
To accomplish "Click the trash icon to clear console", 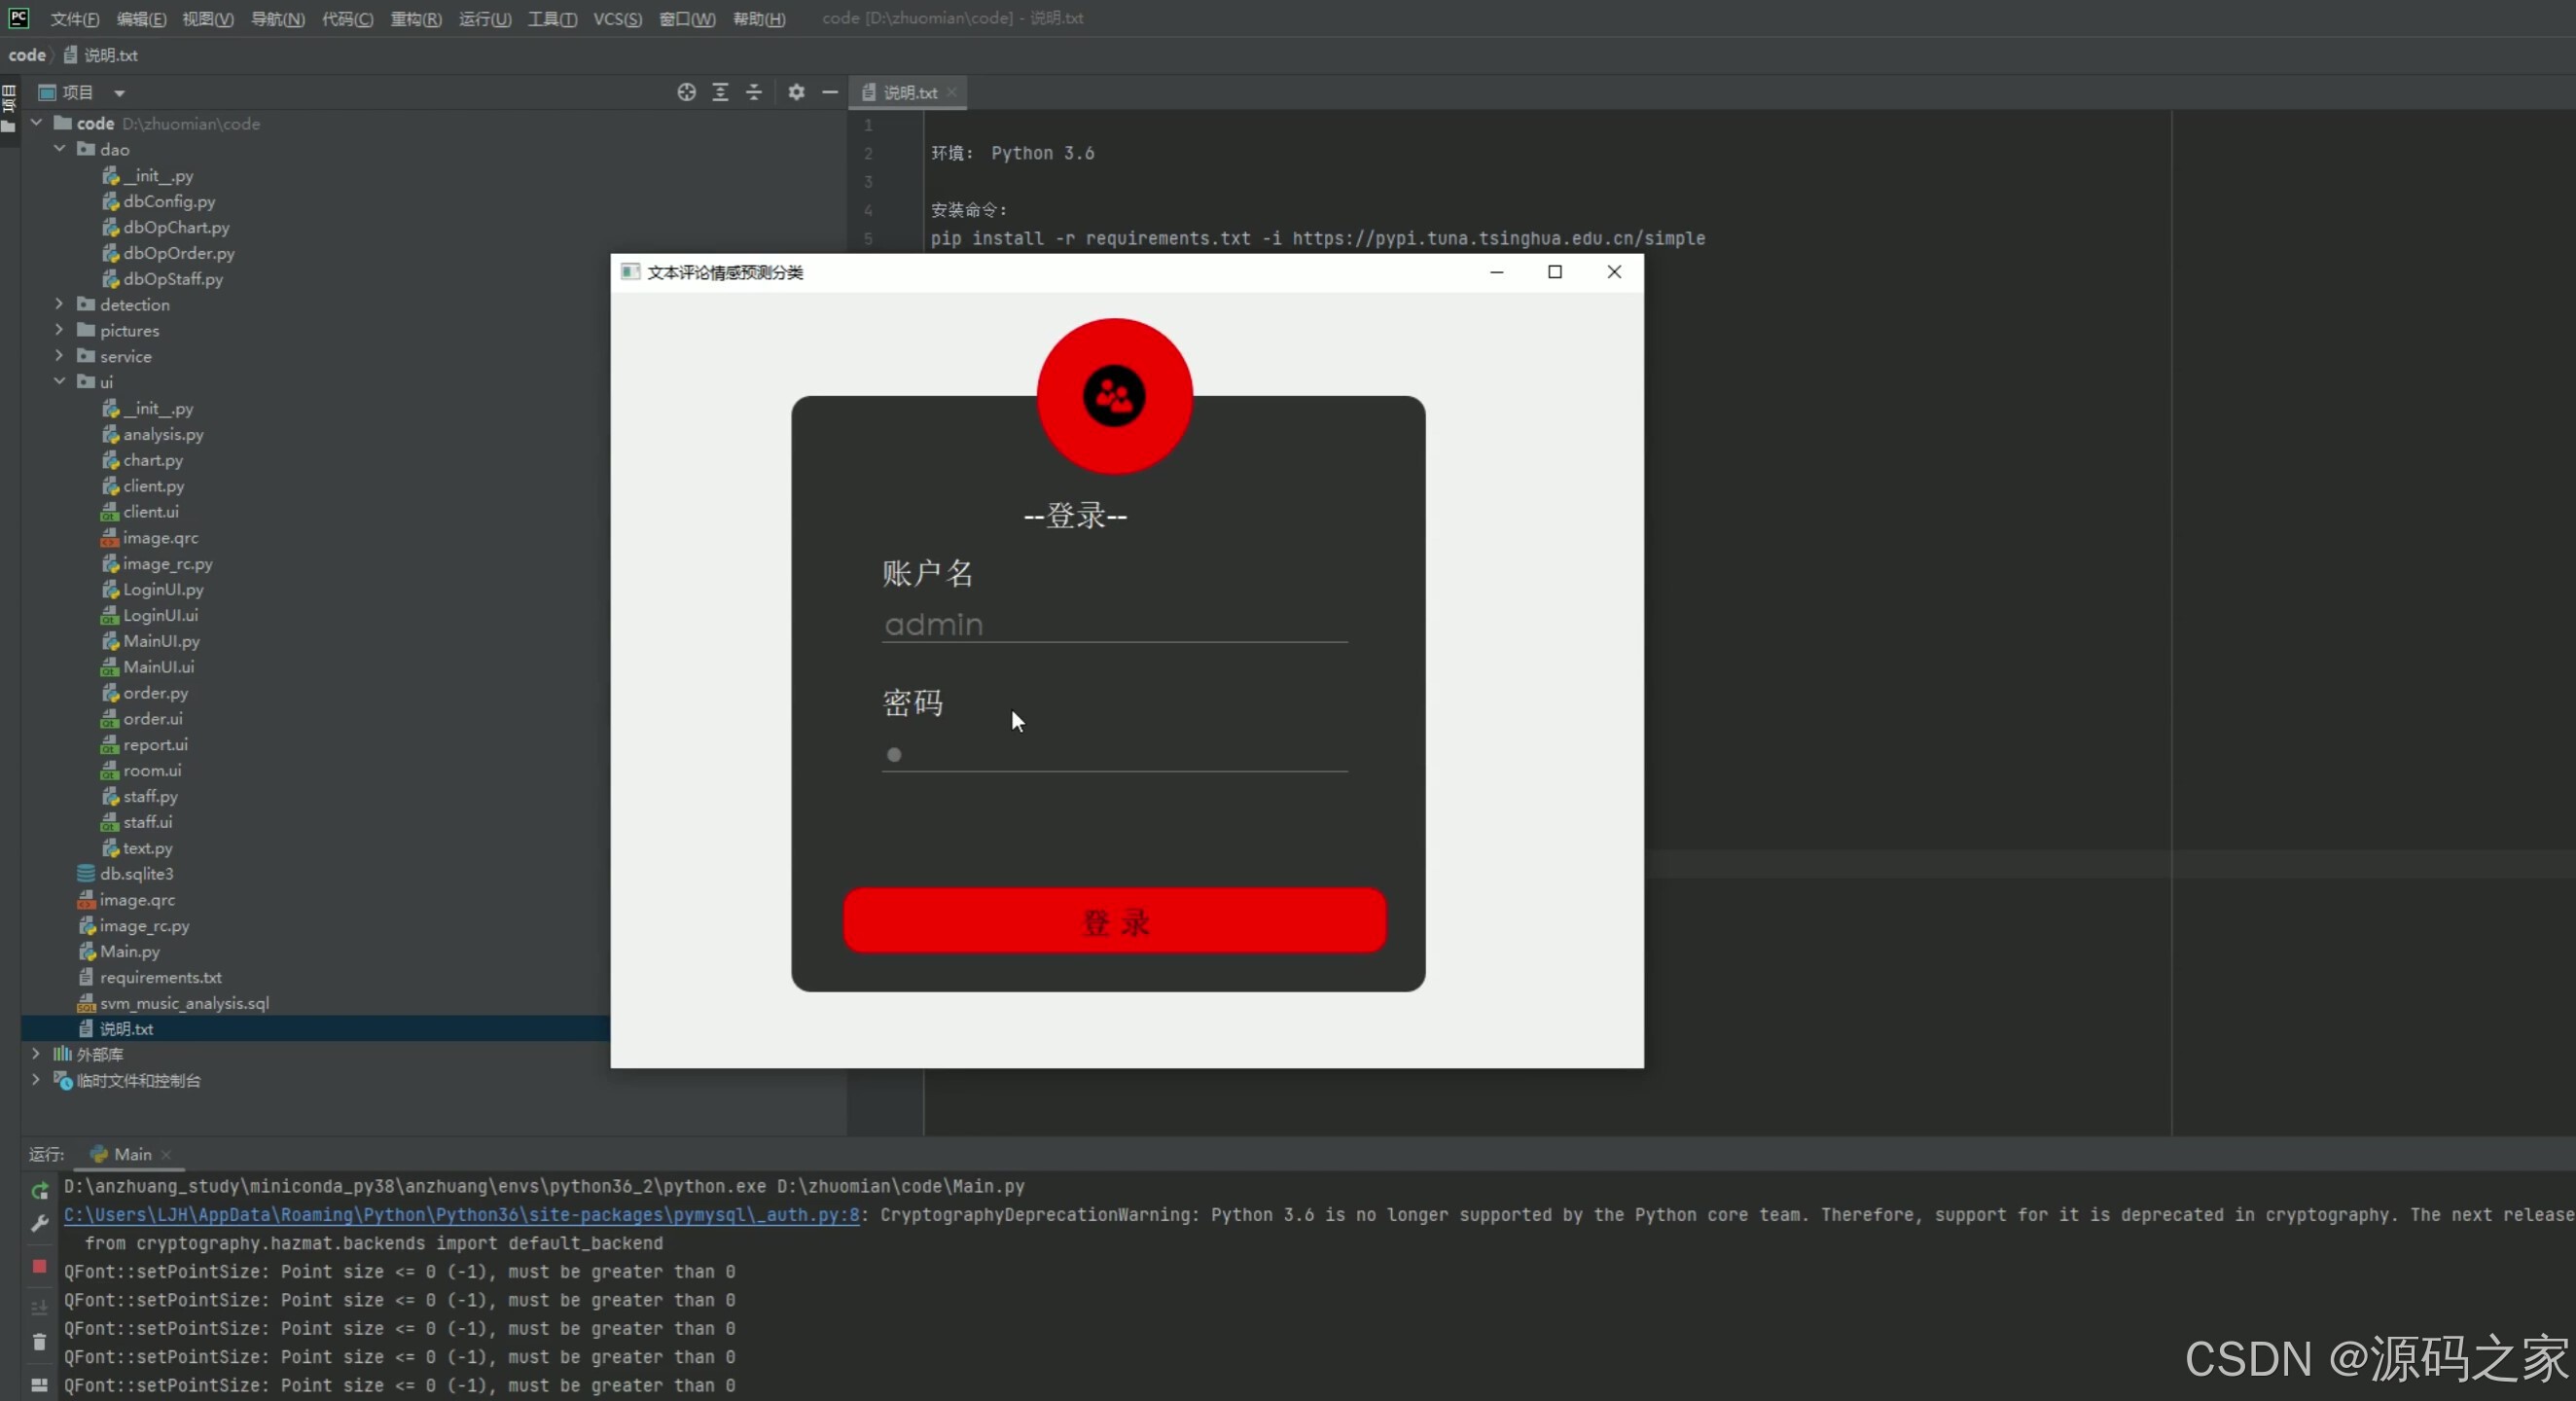I will 40,1342.
